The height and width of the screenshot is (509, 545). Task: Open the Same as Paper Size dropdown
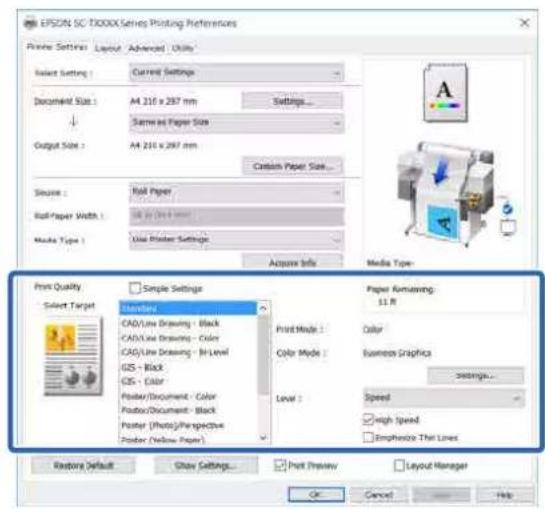click(x=237, y=123)
